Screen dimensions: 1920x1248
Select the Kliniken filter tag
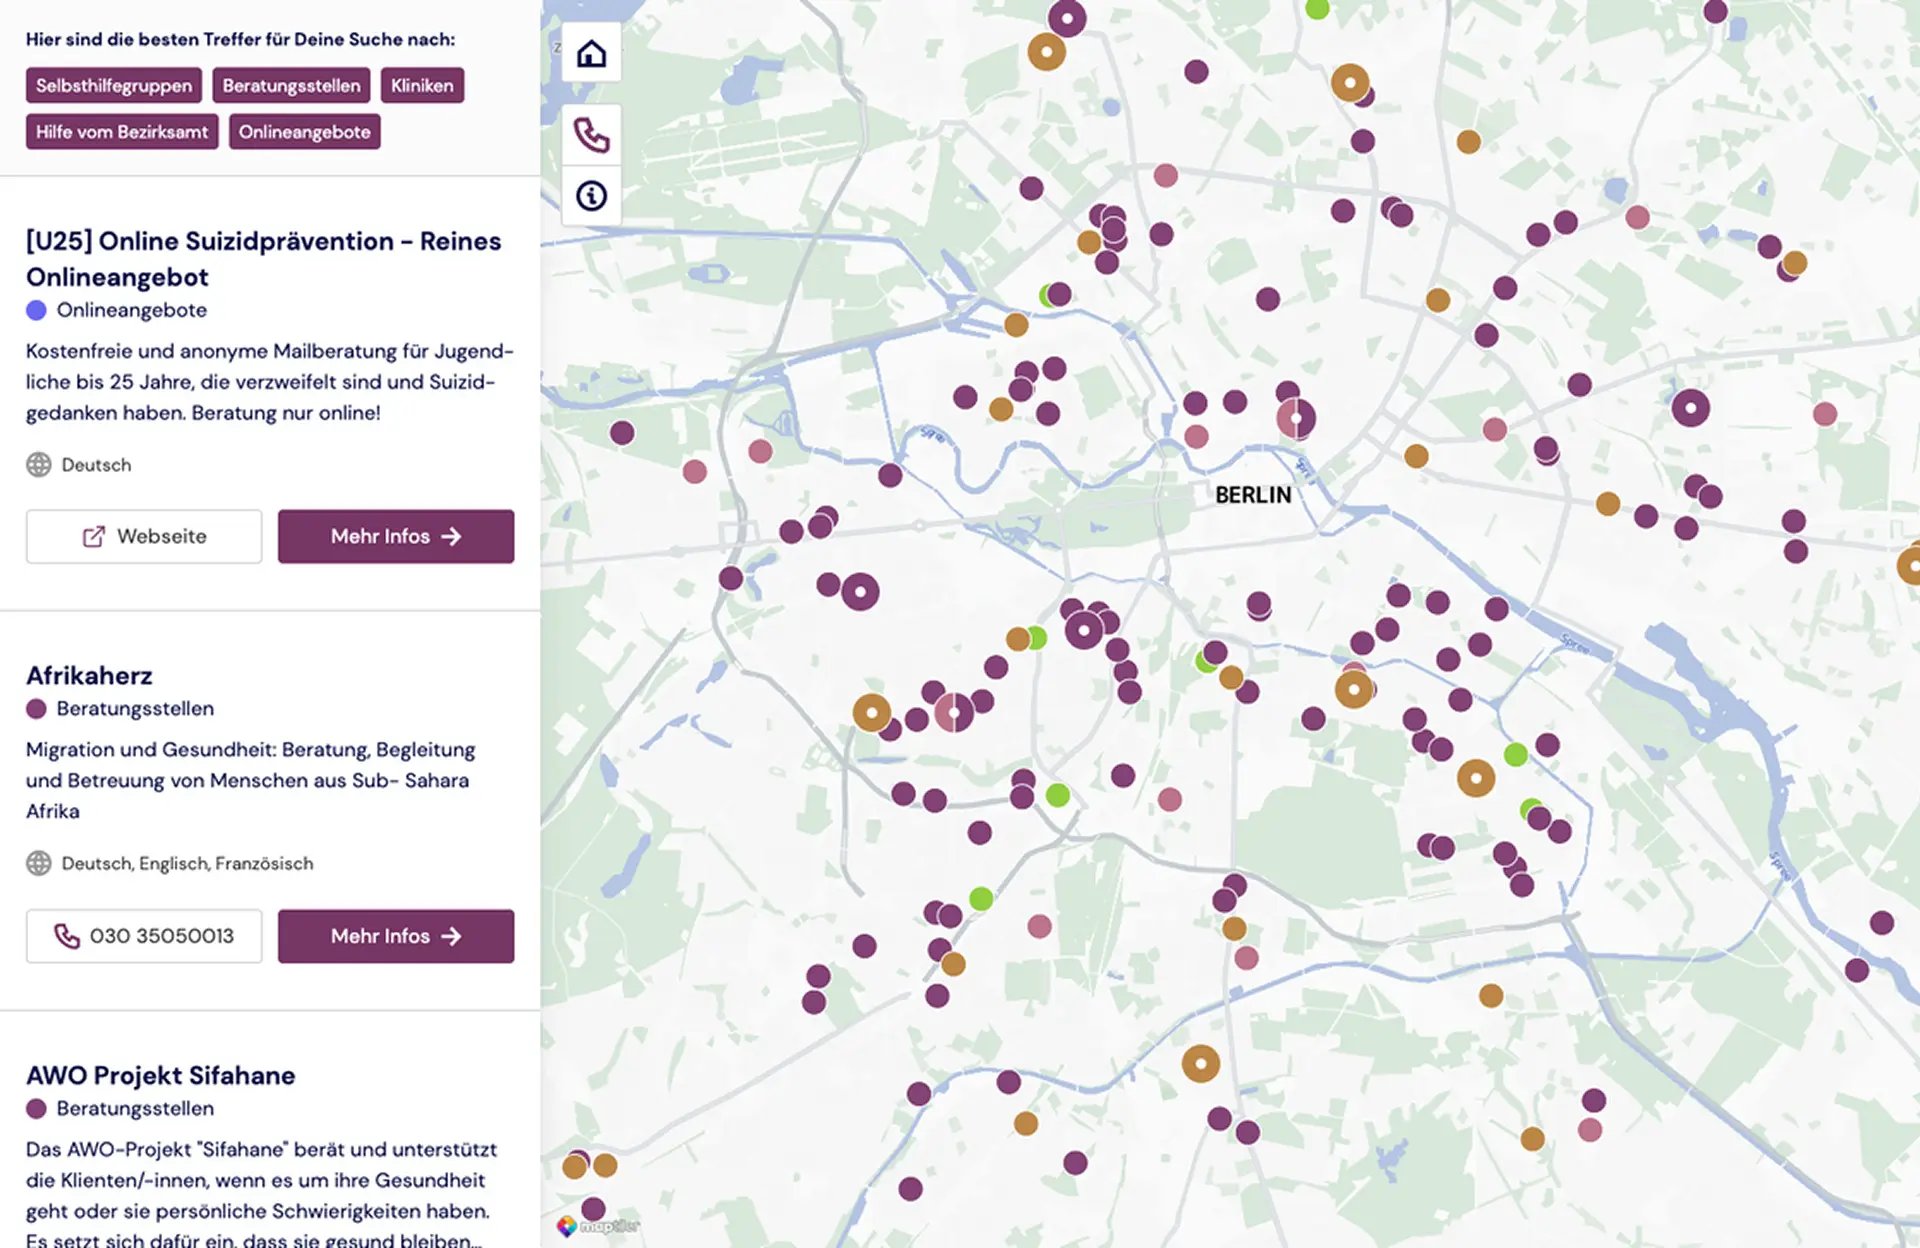pyautogui.click(x=422, y=85)
